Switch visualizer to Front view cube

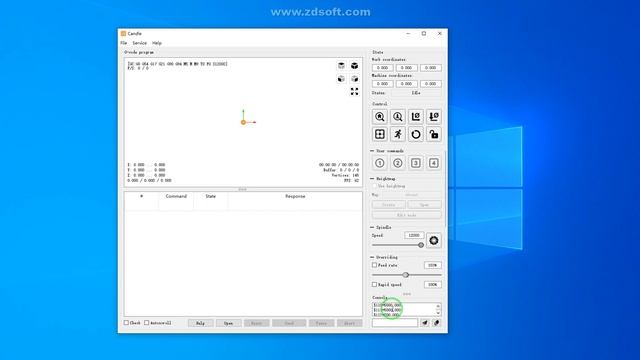click(x=341, y=79)
